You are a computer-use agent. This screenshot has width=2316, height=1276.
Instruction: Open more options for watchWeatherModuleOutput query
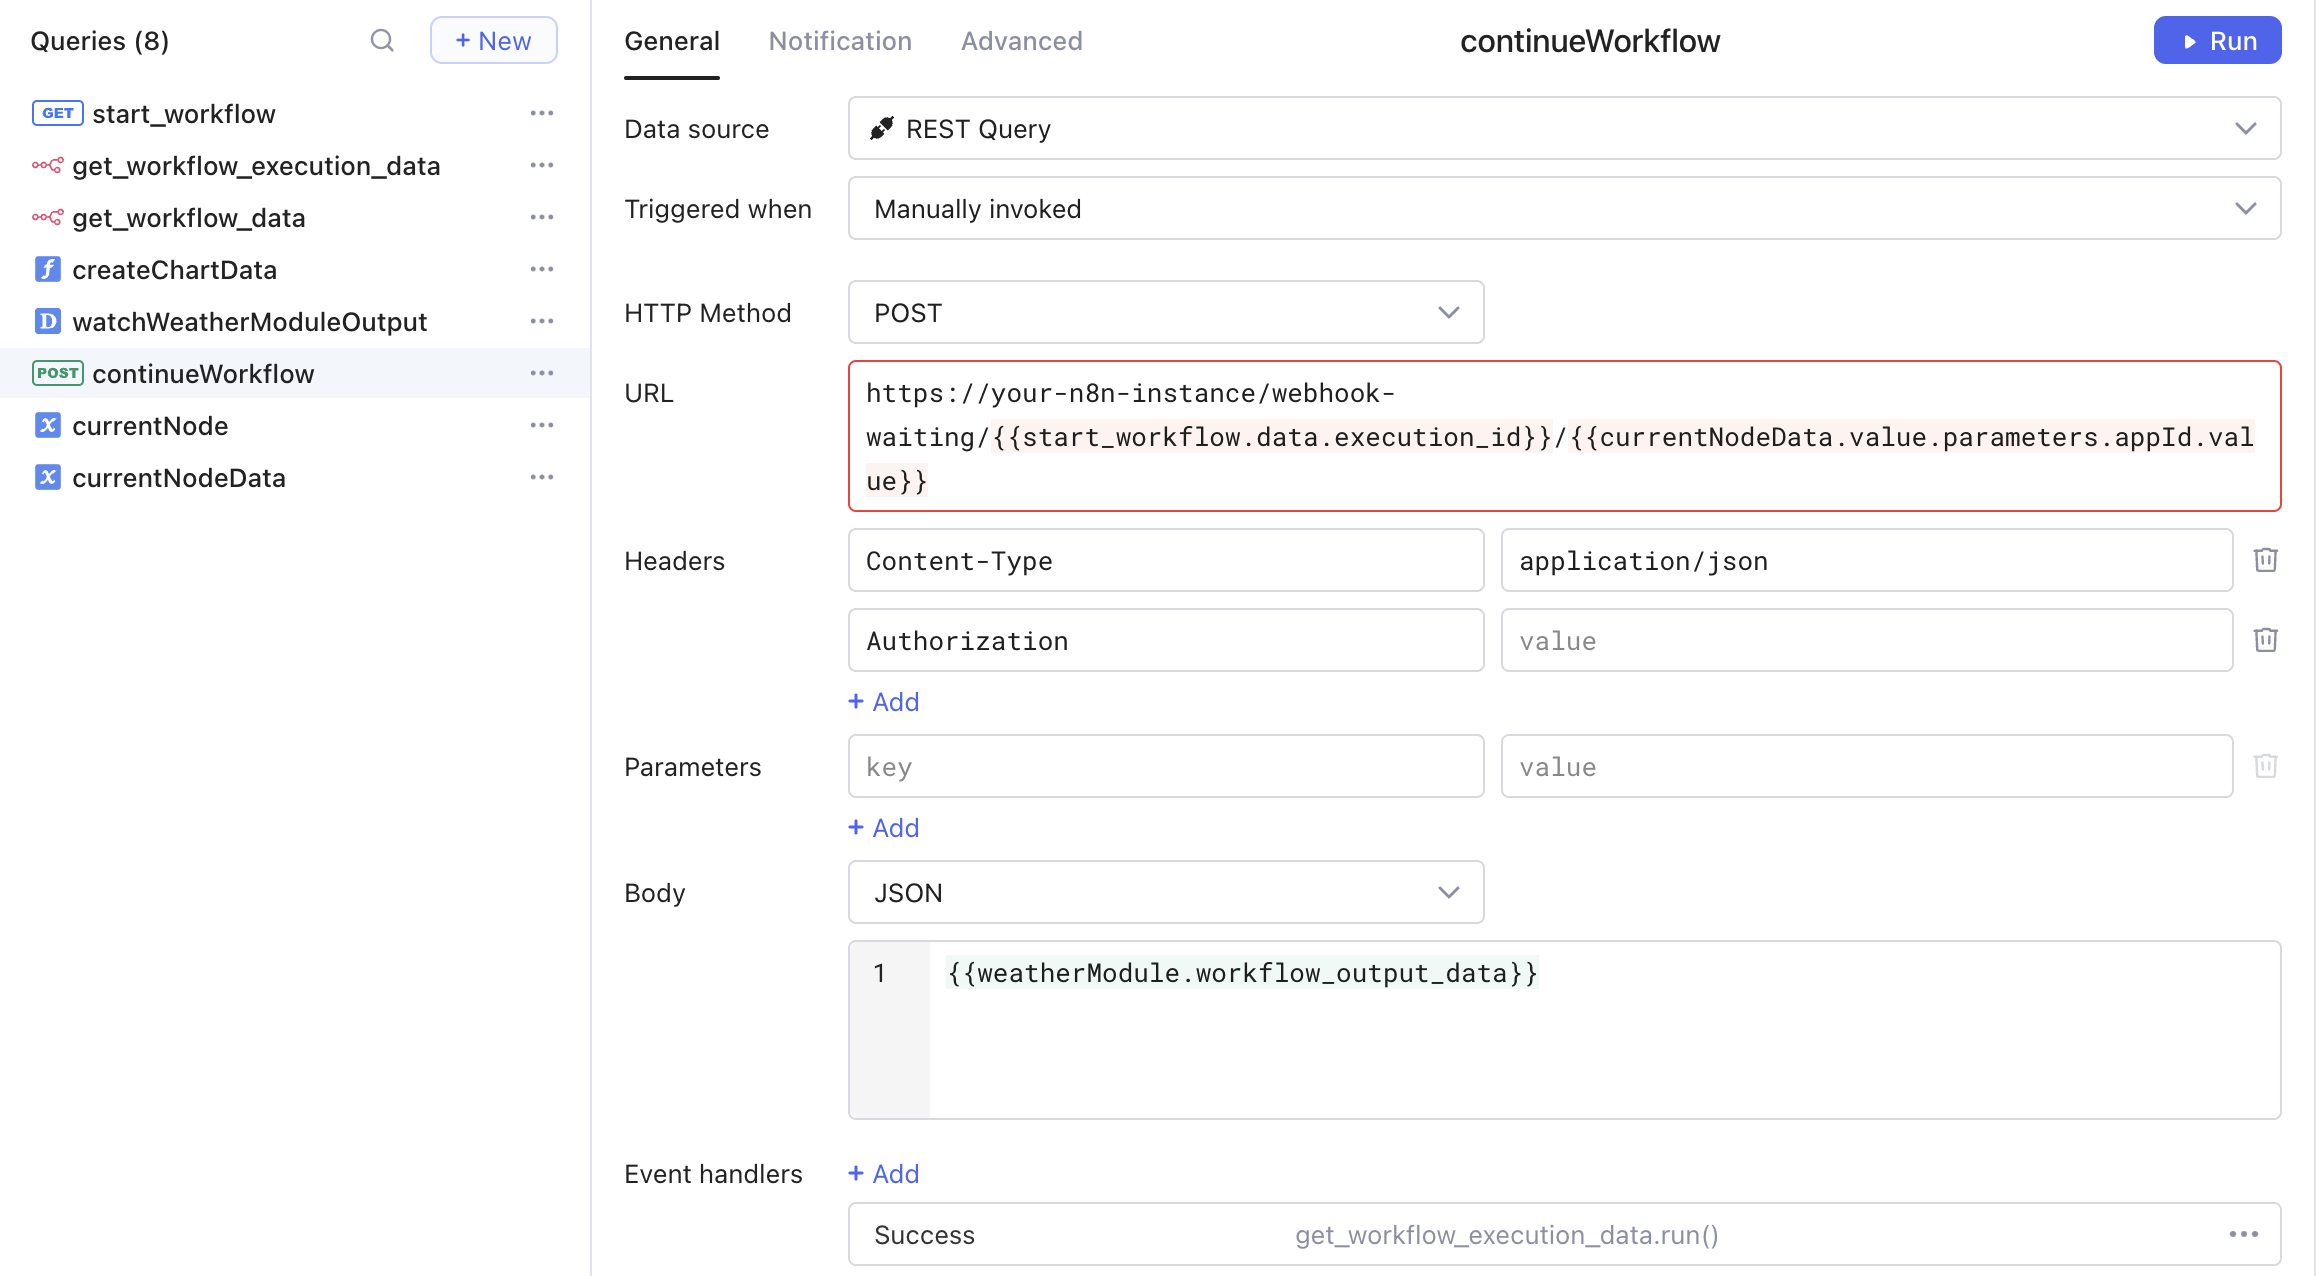[x=542, y=321]
